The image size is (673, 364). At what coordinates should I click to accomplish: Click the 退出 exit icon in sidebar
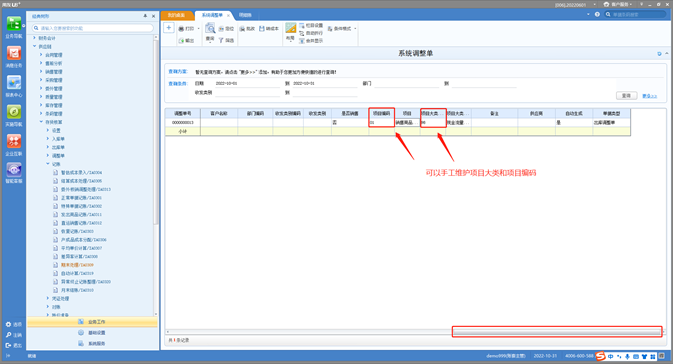(8, 345)
